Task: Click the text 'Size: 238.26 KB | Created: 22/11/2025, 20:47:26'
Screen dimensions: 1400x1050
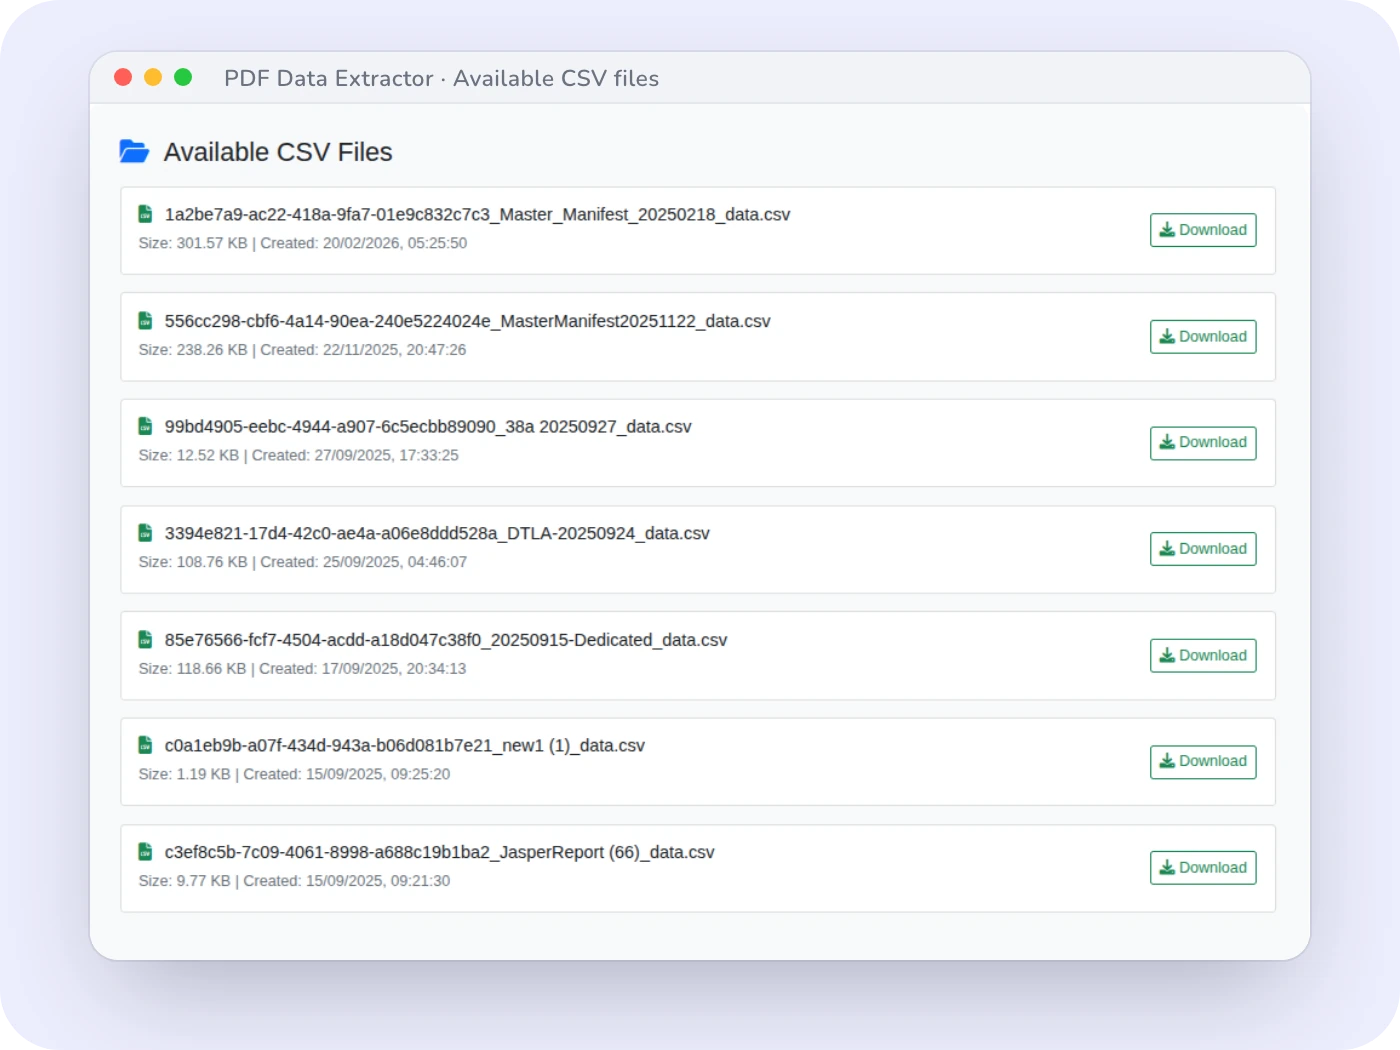Action: pos(302,350)
